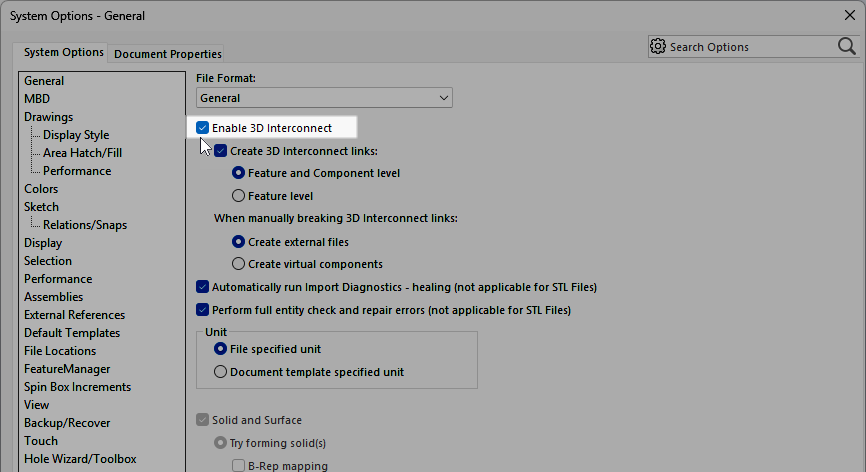The width and height of the screenshot is (866, 472).
Task: Open Hole Wizard/Toolbox settings
Action: [x=80, y=459]
